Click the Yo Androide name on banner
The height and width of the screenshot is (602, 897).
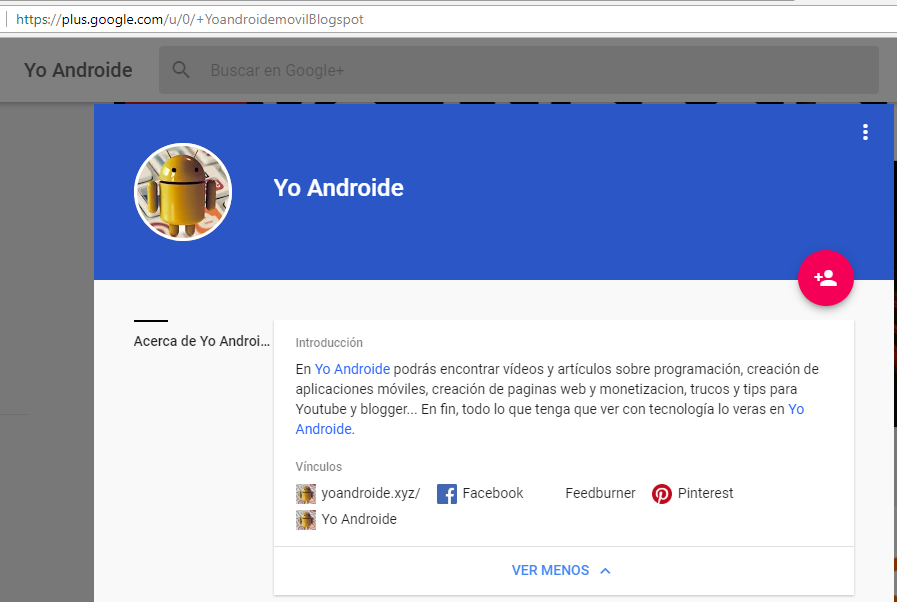[339, 188]
